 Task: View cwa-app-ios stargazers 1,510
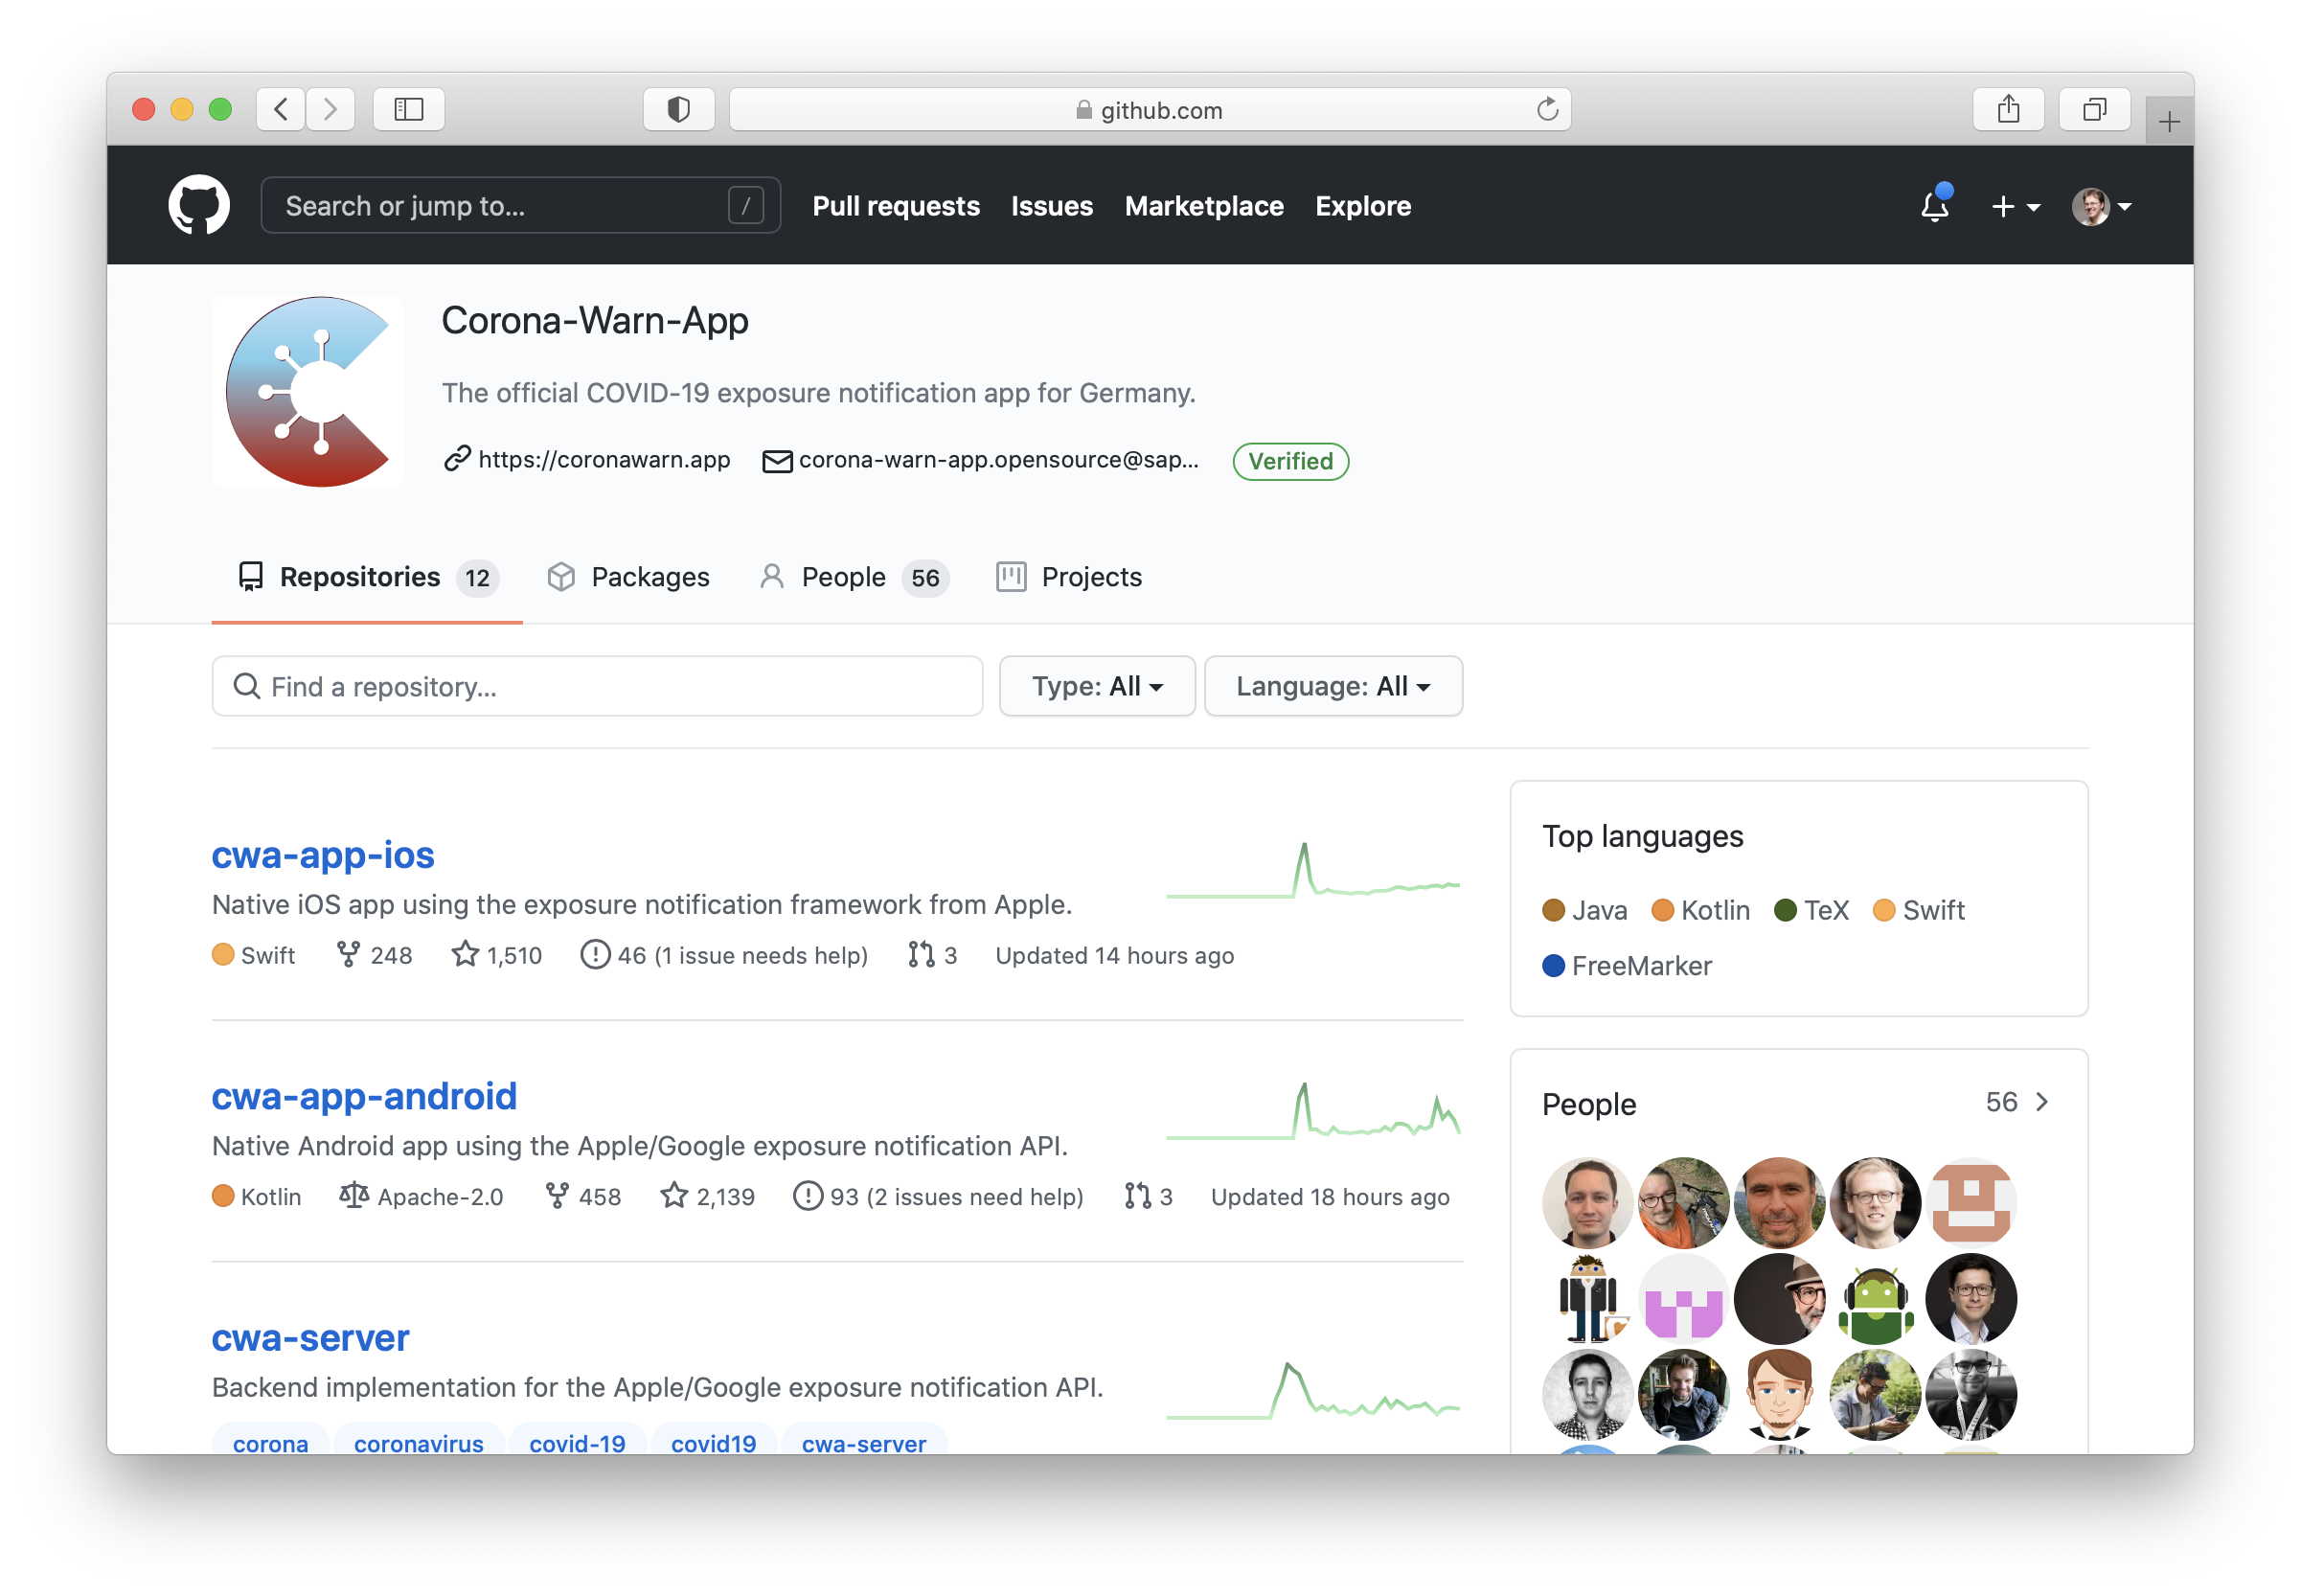coord(497,955)
